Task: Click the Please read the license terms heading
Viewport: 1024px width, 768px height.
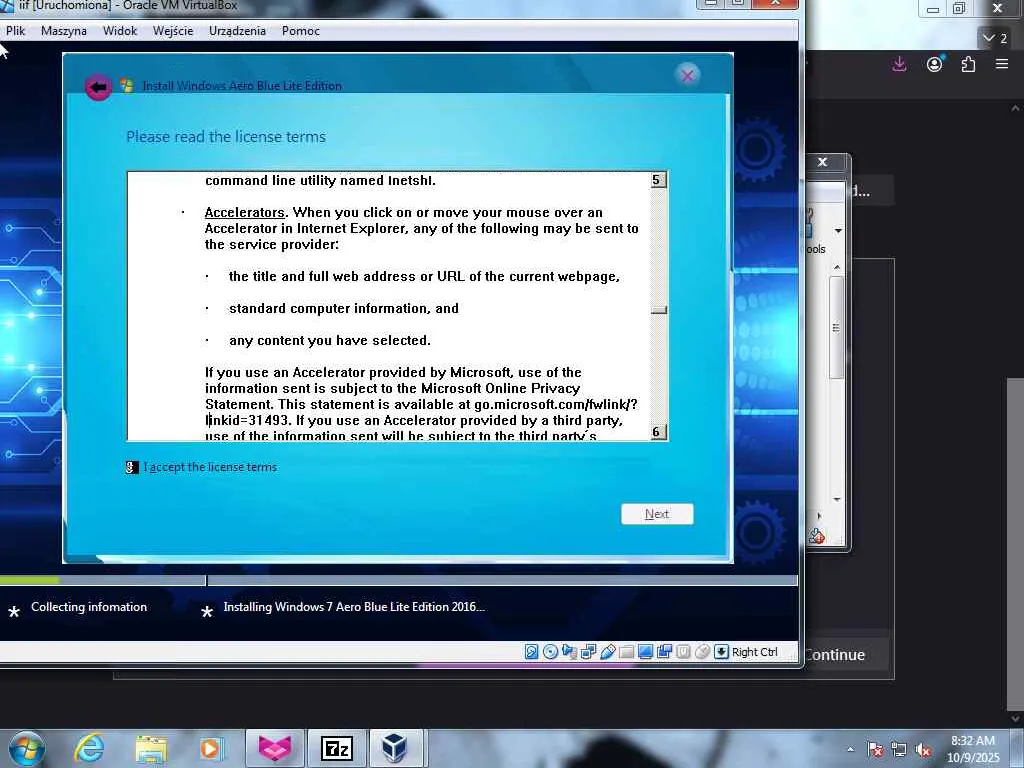Action: (x=226, y=136)
